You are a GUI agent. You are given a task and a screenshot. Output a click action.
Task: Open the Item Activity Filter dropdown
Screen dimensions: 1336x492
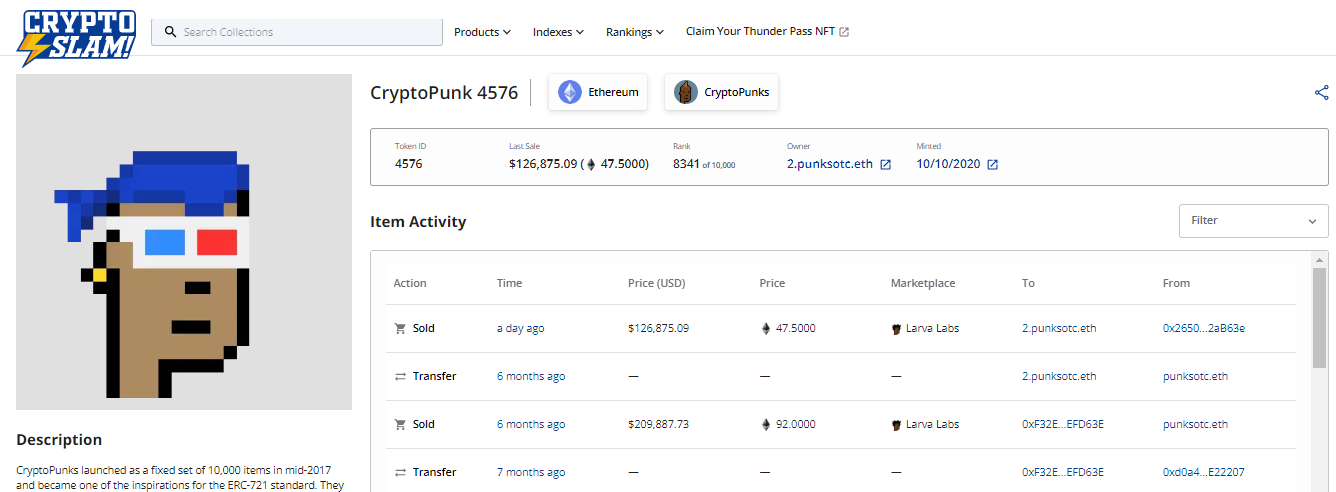click(x=1254, y=220)
